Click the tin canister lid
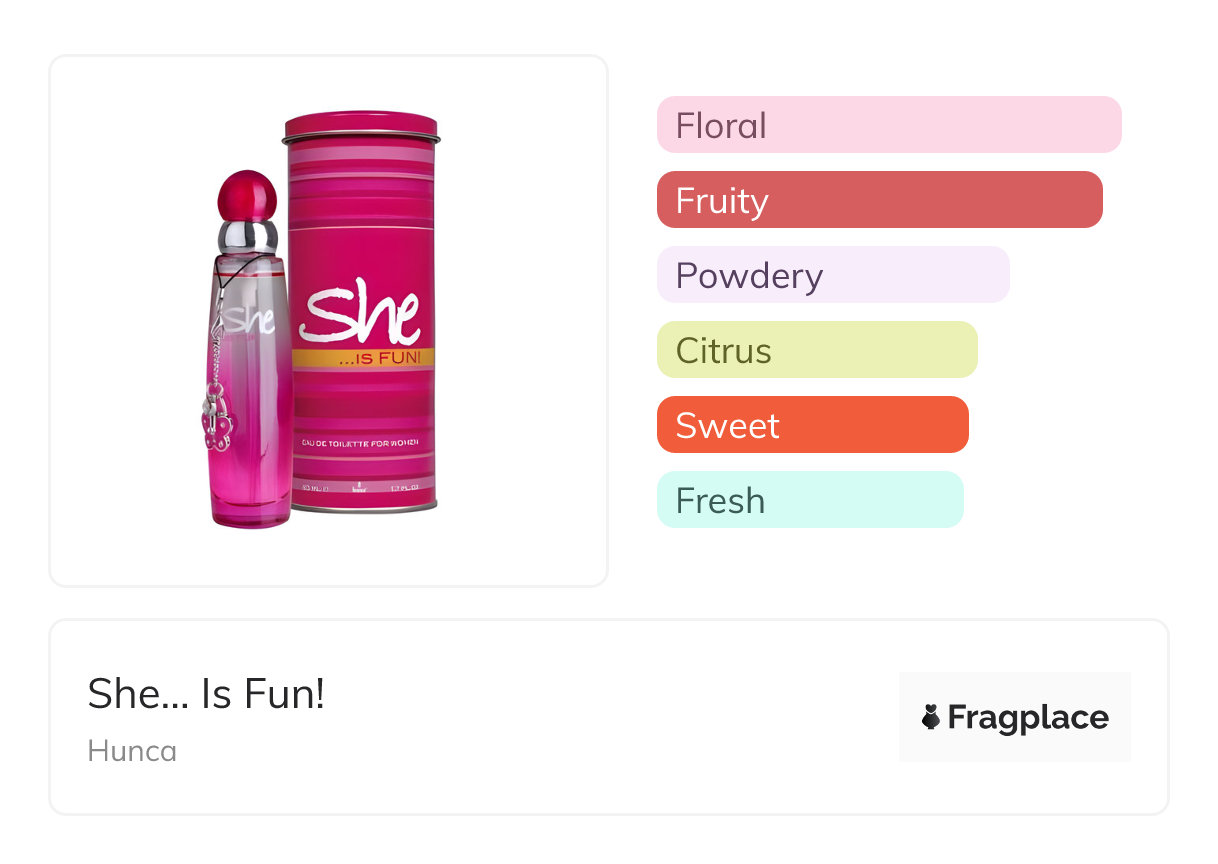 point(361,127)
